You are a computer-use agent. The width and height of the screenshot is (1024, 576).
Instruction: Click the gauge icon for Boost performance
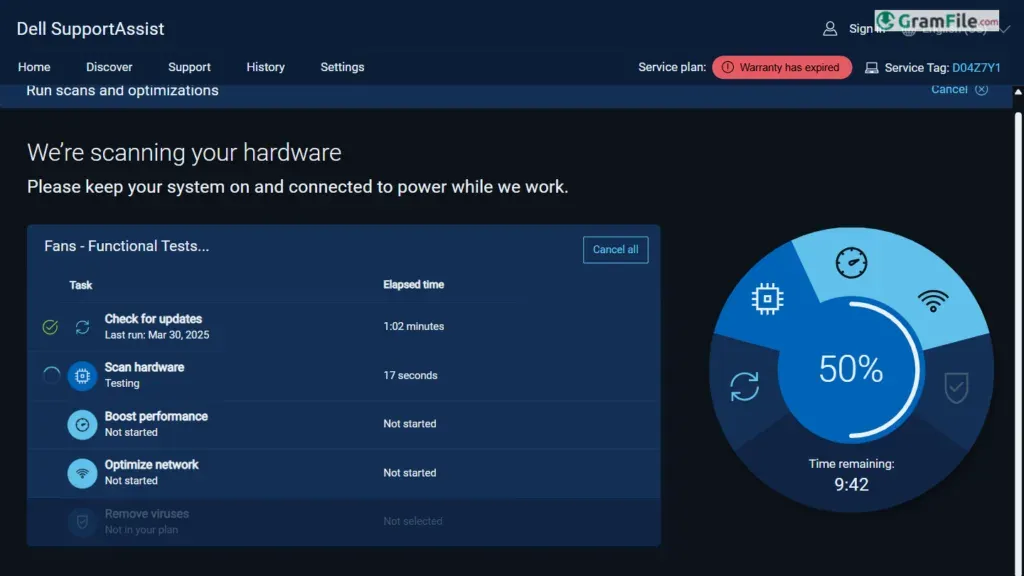pyautogui.click(x=82, y=424)
